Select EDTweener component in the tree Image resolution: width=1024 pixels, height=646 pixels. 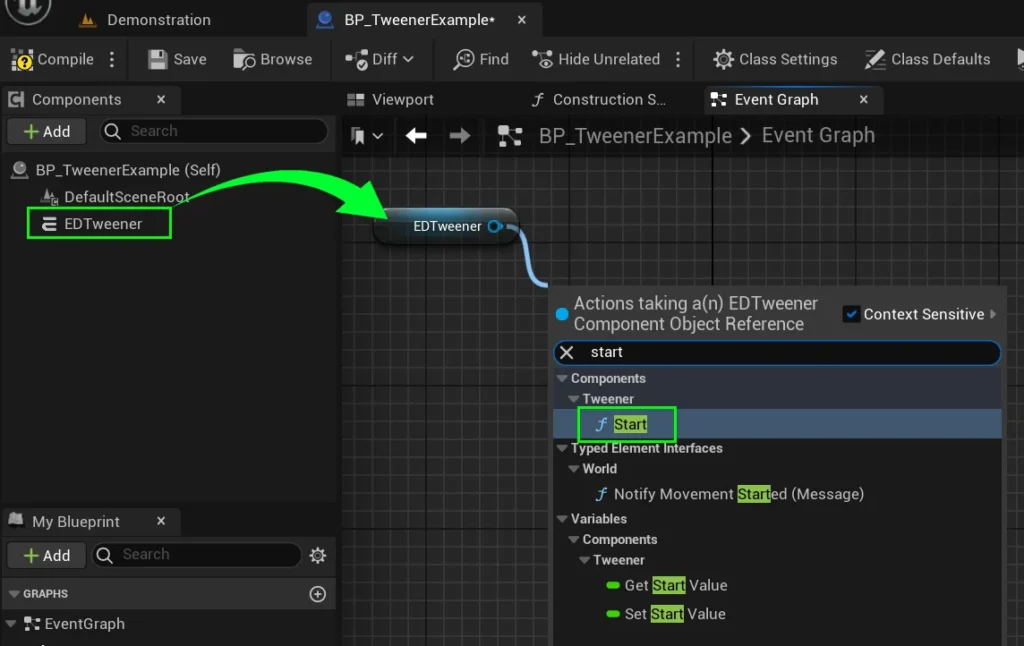coord(102,224)
